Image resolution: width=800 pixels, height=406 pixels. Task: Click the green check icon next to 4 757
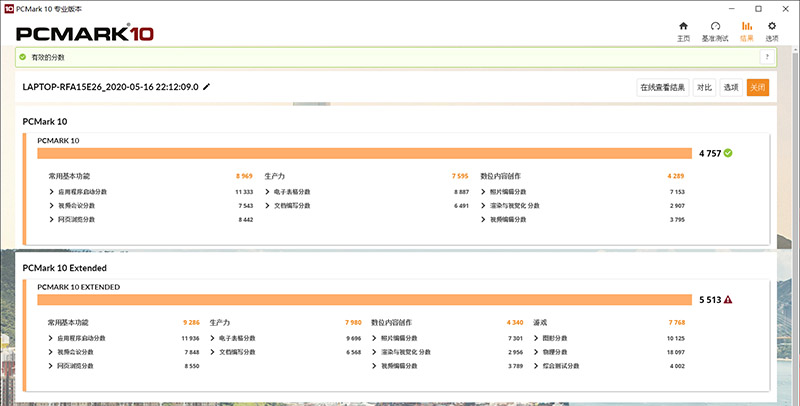pyautogui.click(x=728, y=153)
